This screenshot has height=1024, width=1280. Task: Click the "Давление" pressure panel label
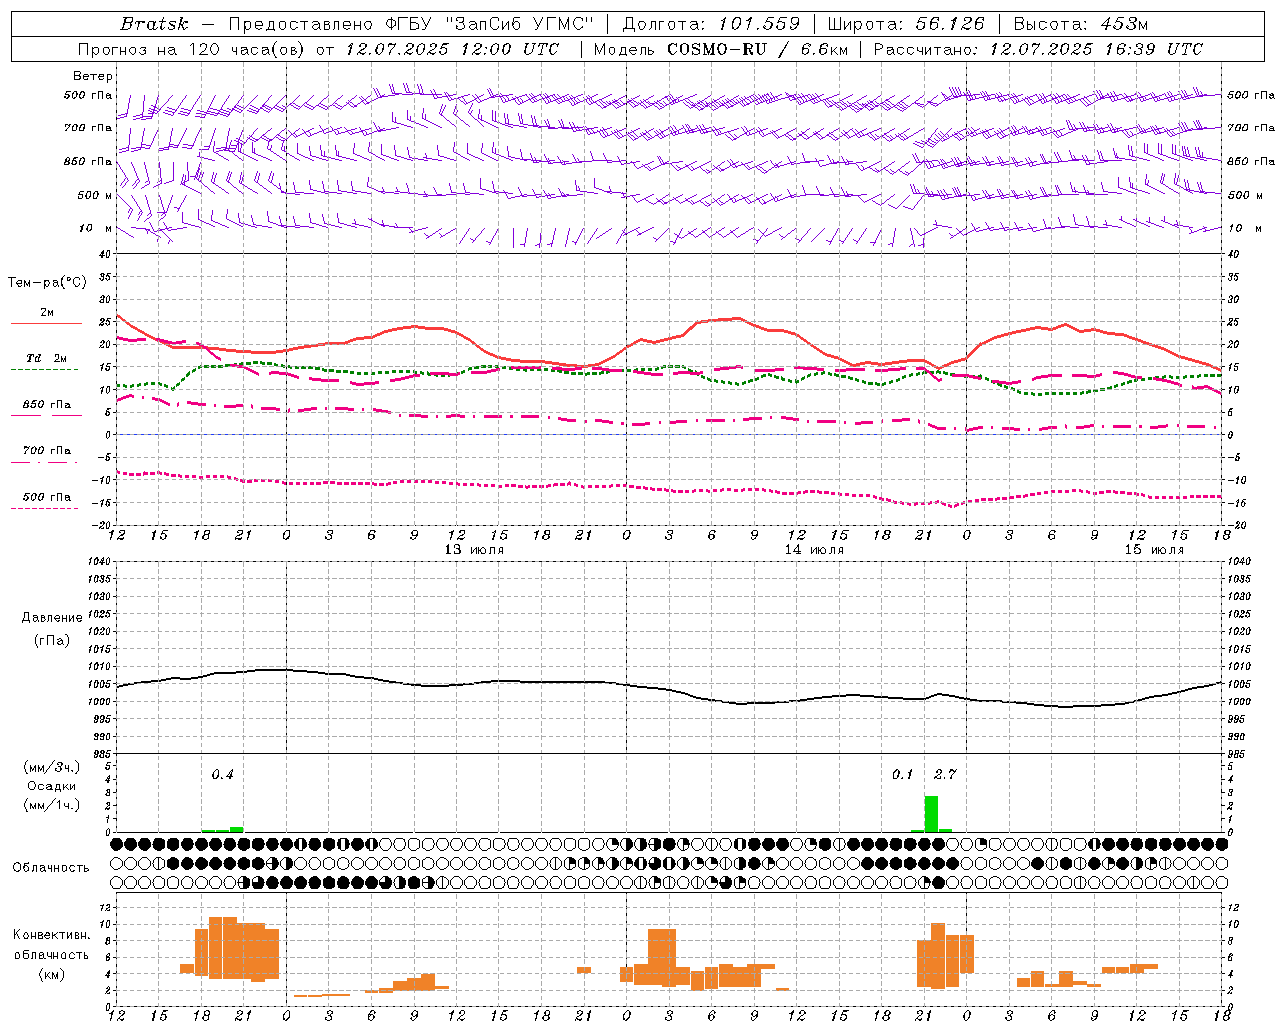(x=52, y=618)
